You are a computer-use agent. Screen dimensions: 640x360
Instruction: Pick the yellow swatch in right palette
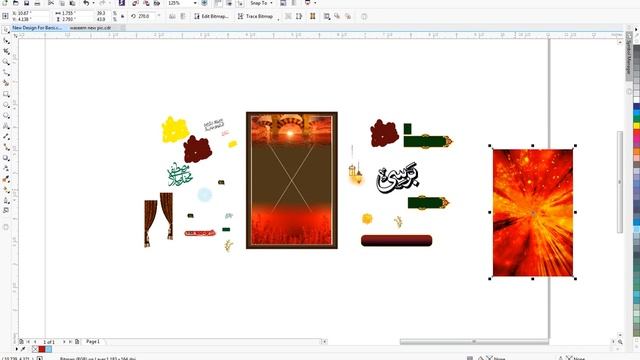tap(636, 126)
